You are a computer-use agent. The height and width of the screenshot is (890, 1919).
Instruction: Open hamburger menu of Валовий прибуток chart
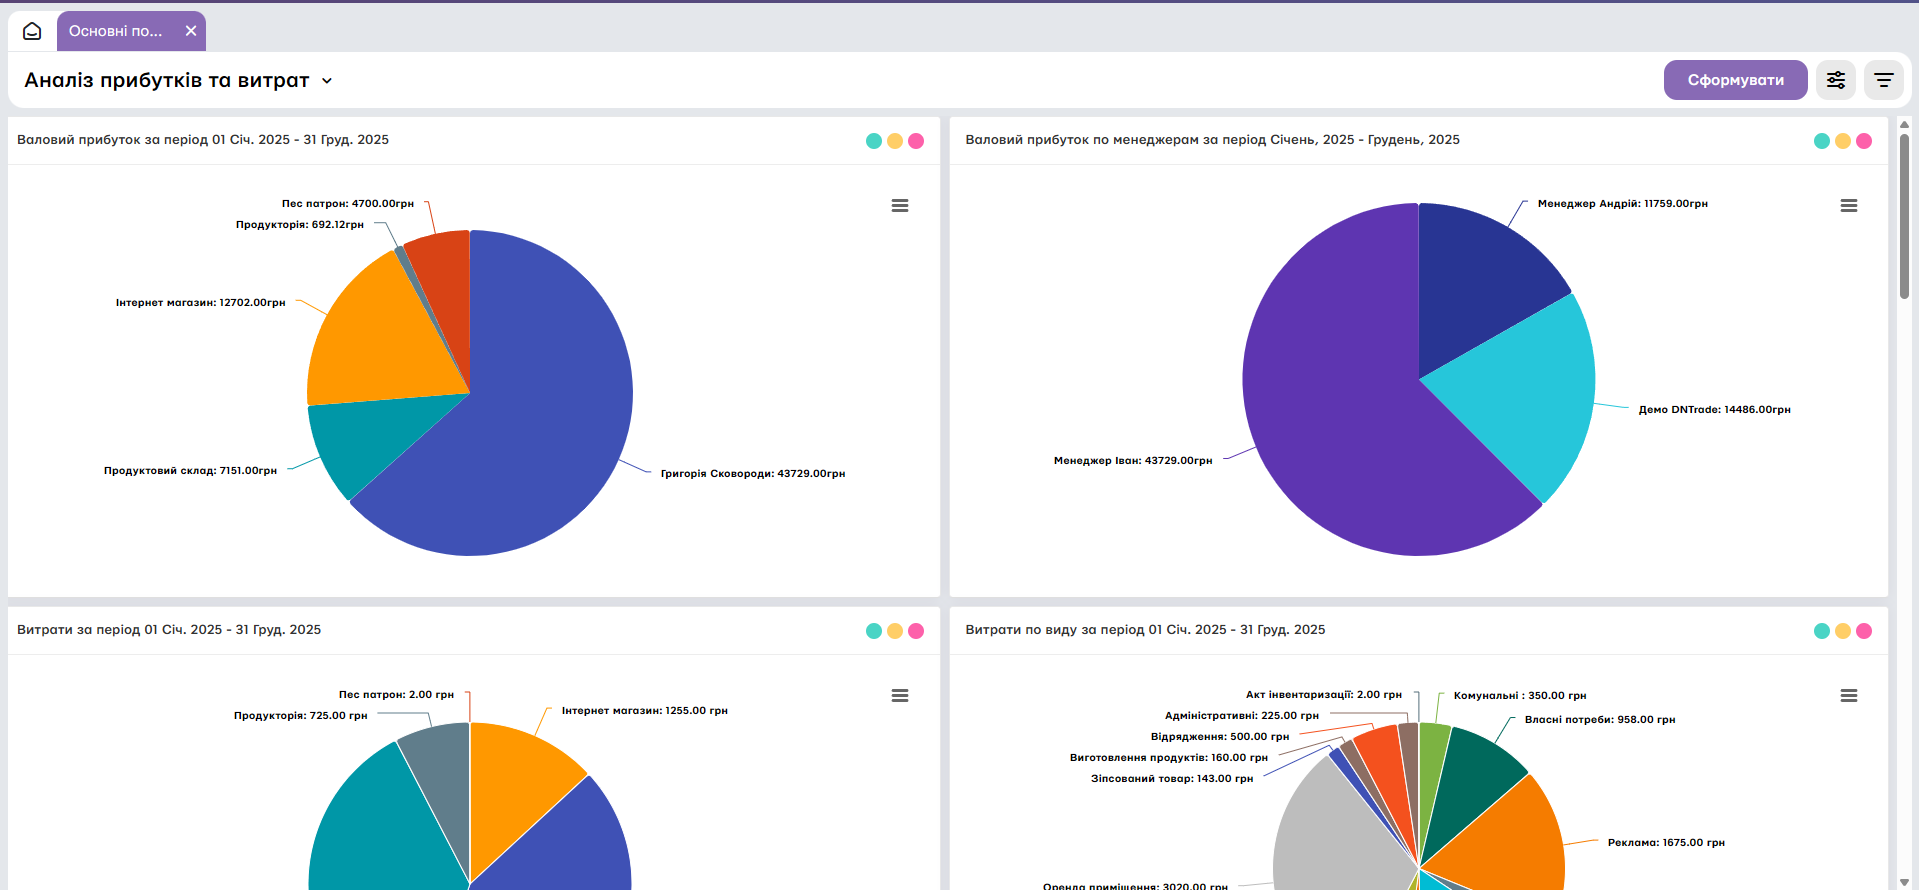[900, 205]
